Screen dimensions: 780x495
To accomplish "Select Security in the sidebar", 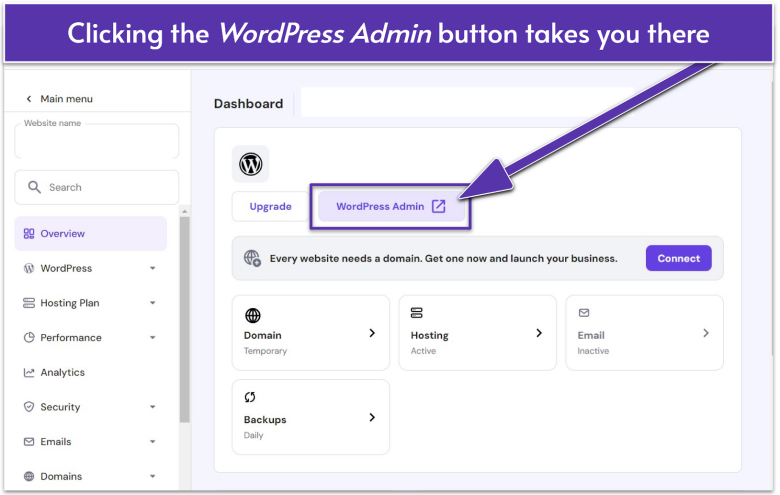I will (91, 407).
